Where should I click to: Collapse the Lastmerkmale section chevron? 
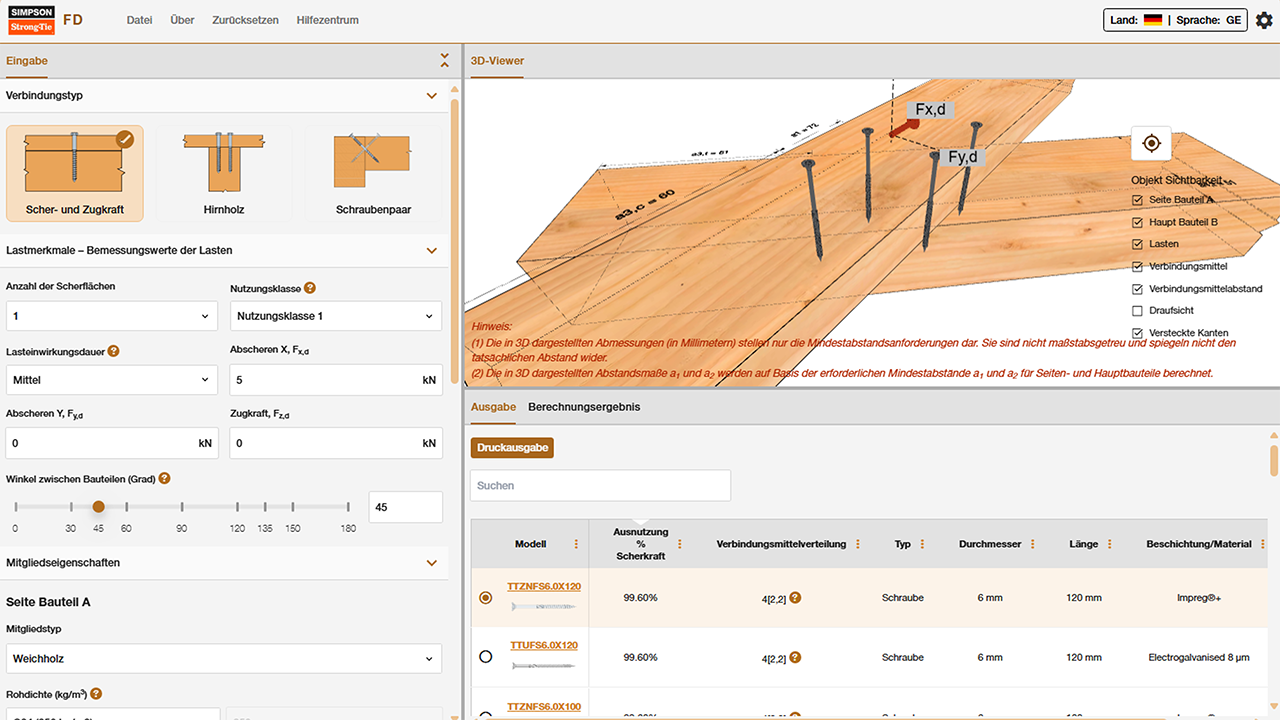coord(432,250)
